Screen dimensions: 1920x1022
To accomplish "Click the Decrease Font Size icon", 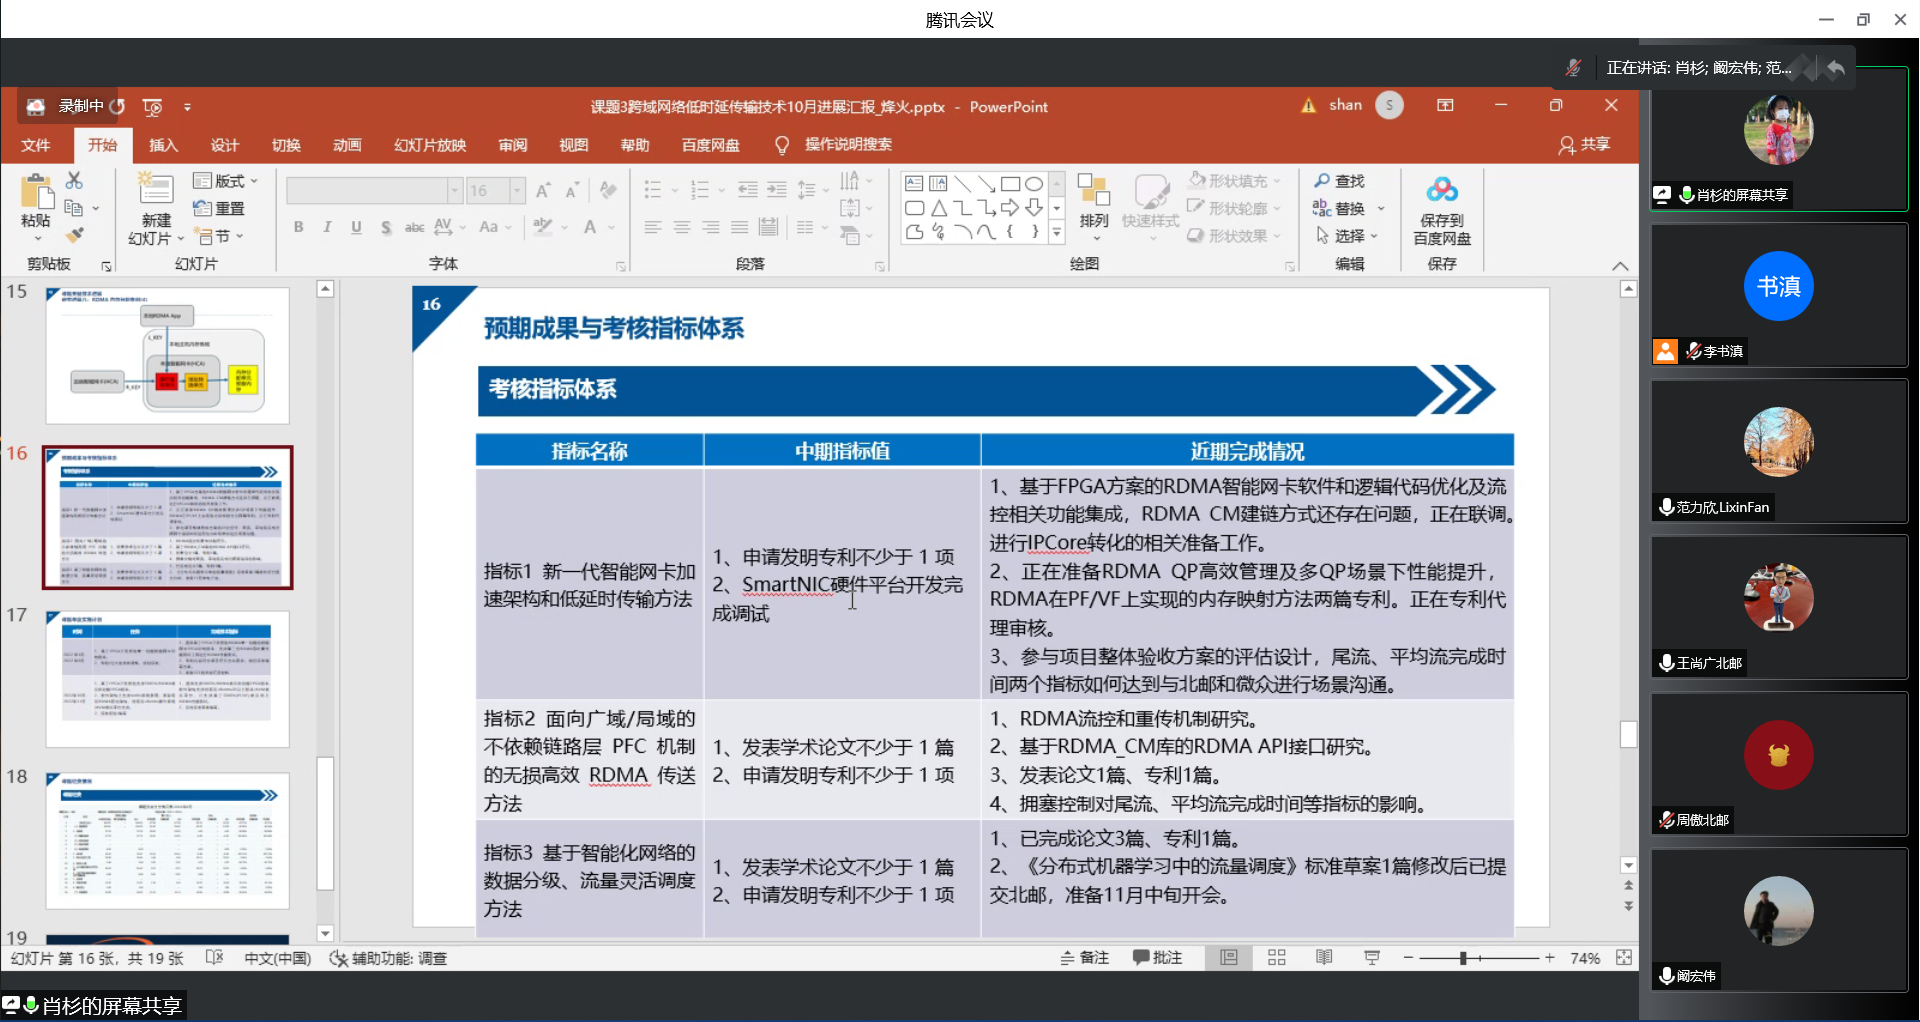I will (x=572, y=190).
